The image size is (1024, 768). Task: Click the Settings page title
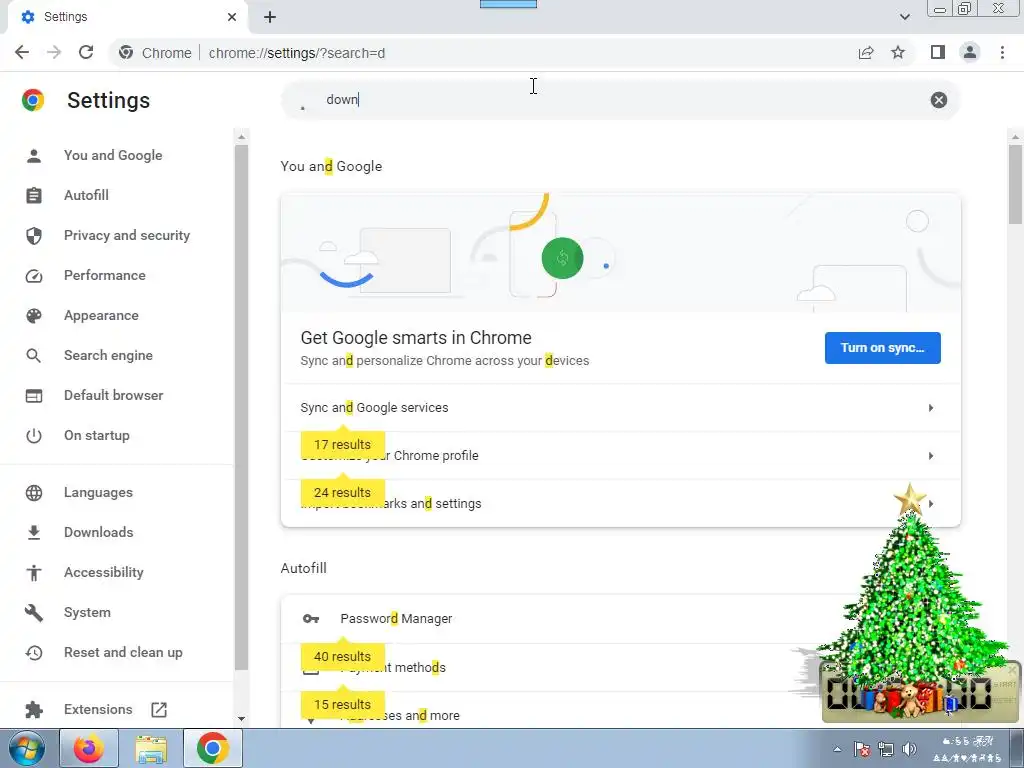[108, 101]
